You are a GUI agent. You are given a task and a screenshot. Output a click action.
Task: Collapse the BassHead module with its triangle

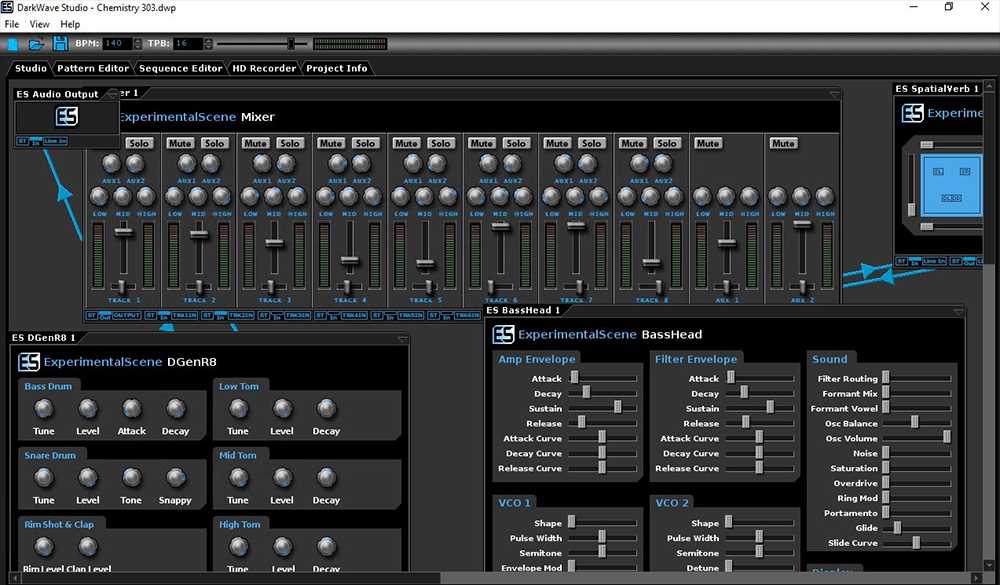[959, 312]
